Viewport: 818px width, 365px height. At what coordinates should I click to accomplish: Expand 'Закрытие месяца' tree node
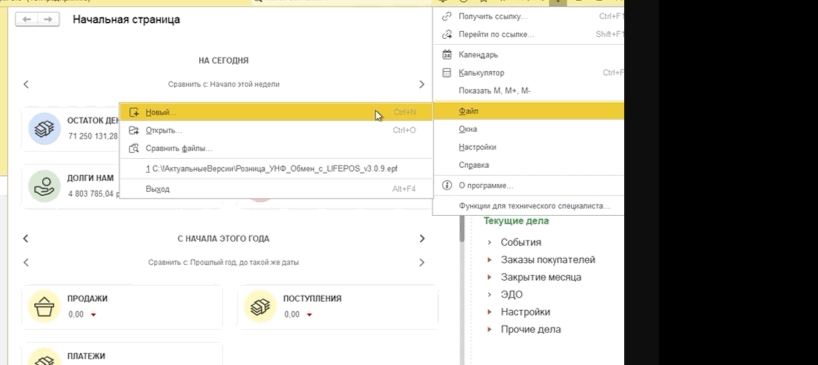click(489, 277)
